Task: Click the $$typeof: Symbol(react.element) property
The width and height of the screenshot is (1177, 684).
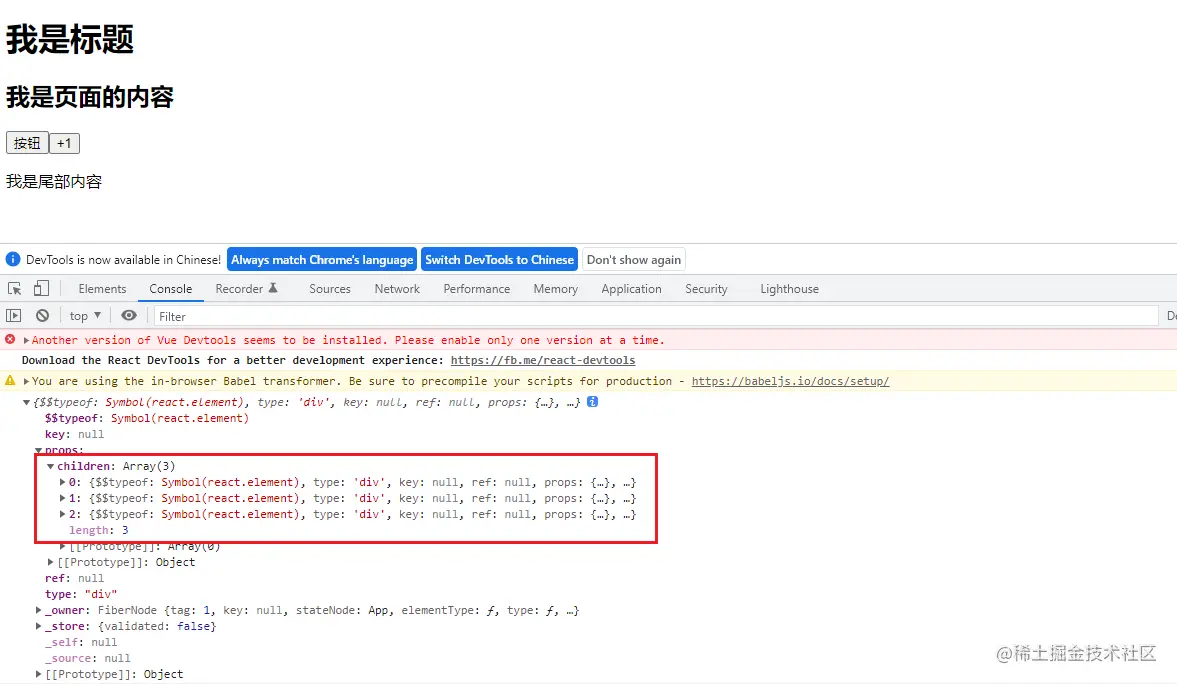Action: pyautogui.click(x=146, y=418)
